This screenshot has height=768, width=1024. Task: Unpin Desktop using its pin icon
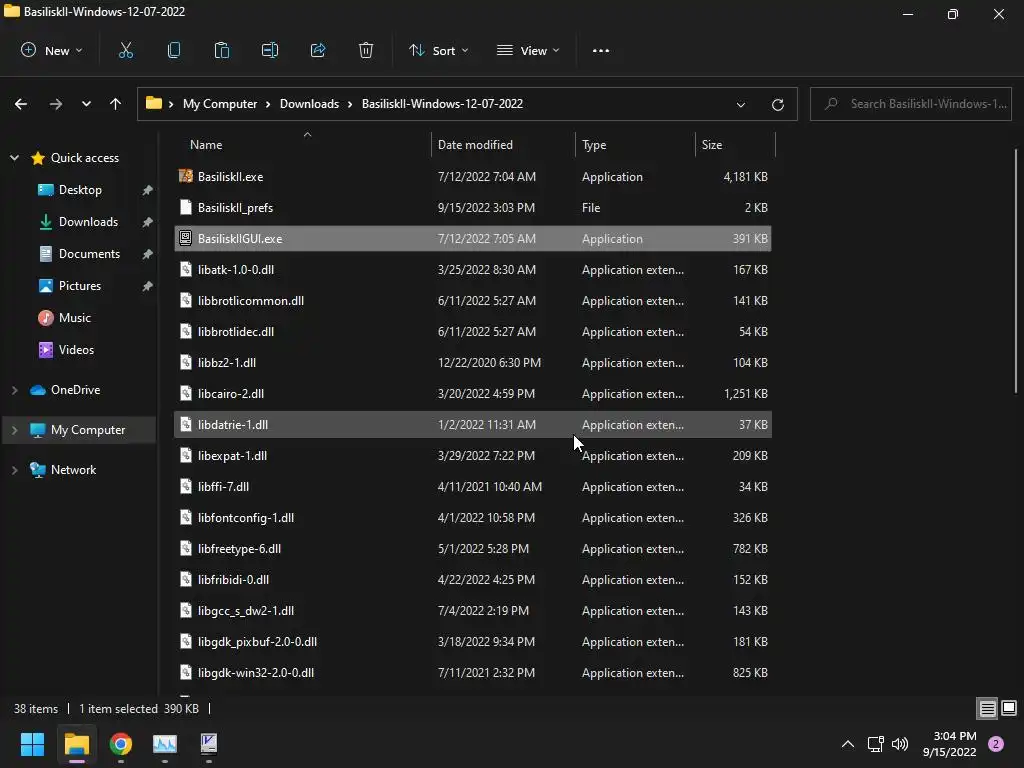148,190
